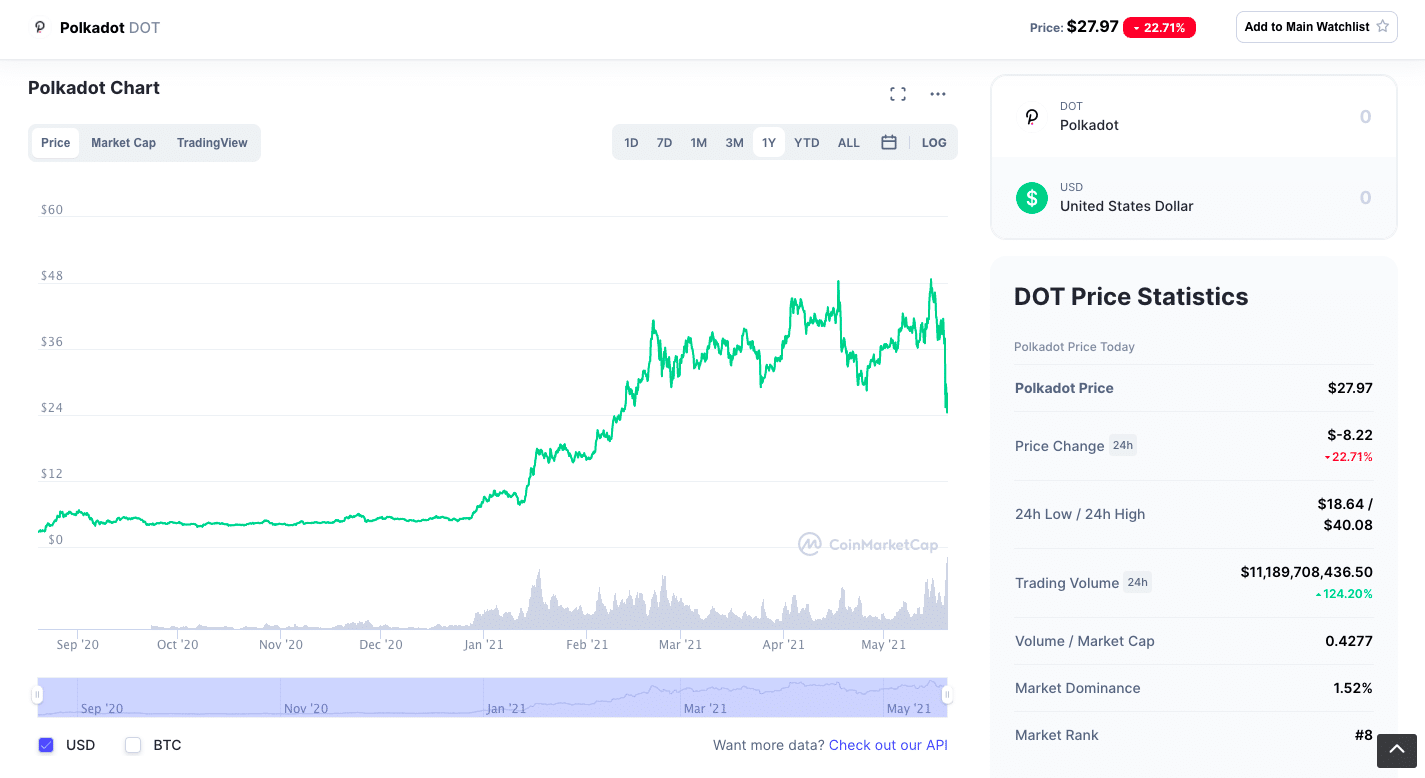Click the green 124.20% volume change
The image size is (1425, 778).
(x=1344, y=594)
